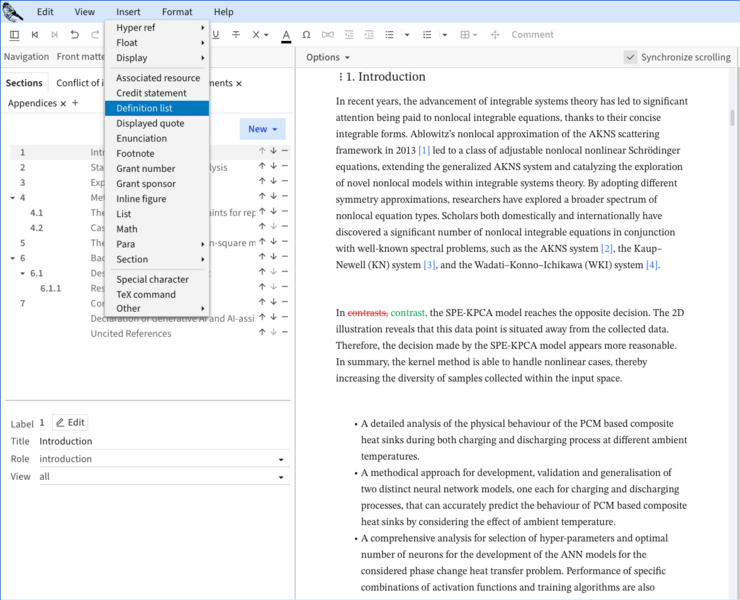The height and width of the screenshot is (600, 740).
Task: Toggle Synchronize scrolling checkbox
Action: pyautogui.click(x=630, y=57)
